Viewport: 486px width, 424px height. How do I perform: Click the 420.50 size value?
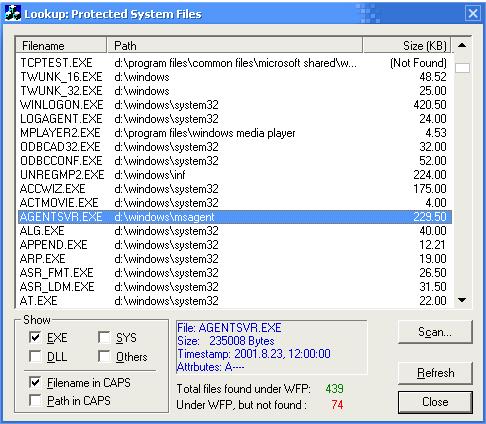(430, 105)
